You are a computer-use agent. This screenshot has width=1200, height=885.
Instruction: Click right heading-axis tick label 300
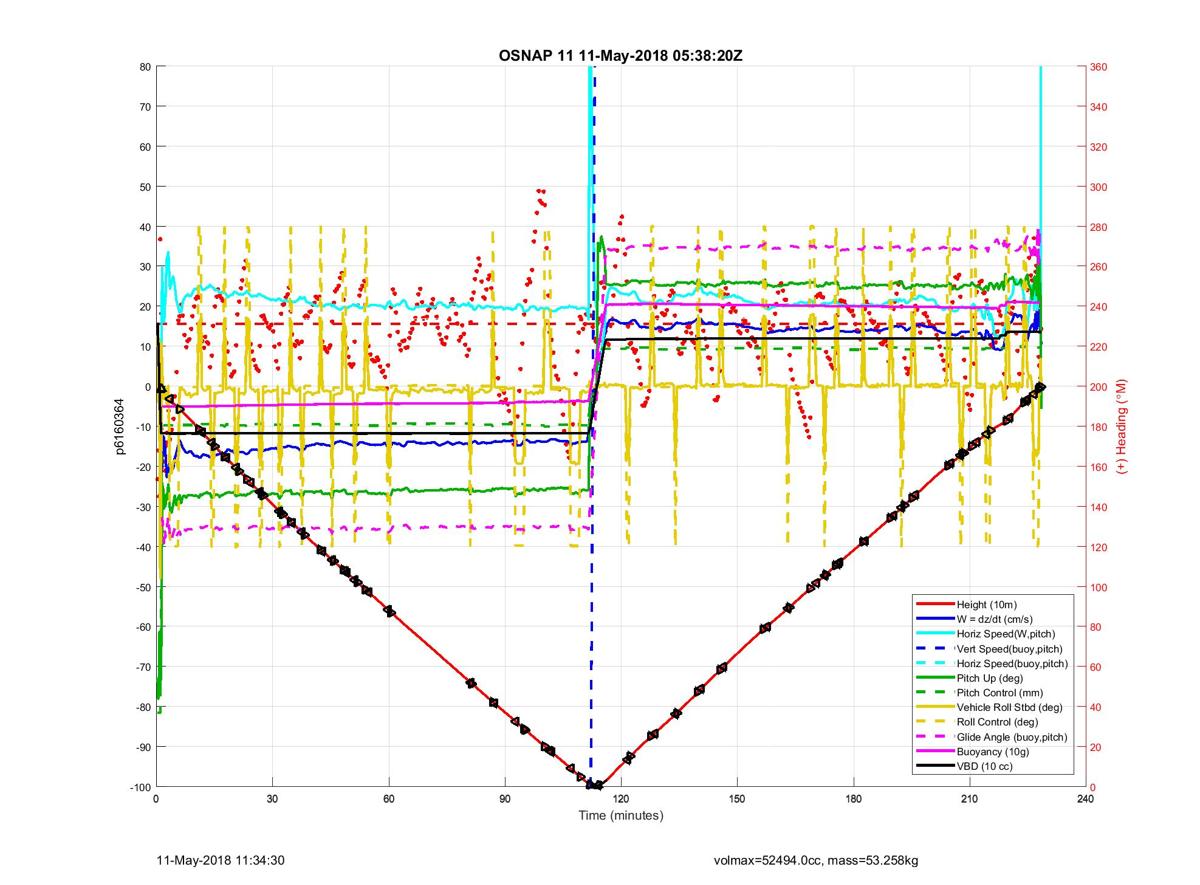click(1100, 187)
